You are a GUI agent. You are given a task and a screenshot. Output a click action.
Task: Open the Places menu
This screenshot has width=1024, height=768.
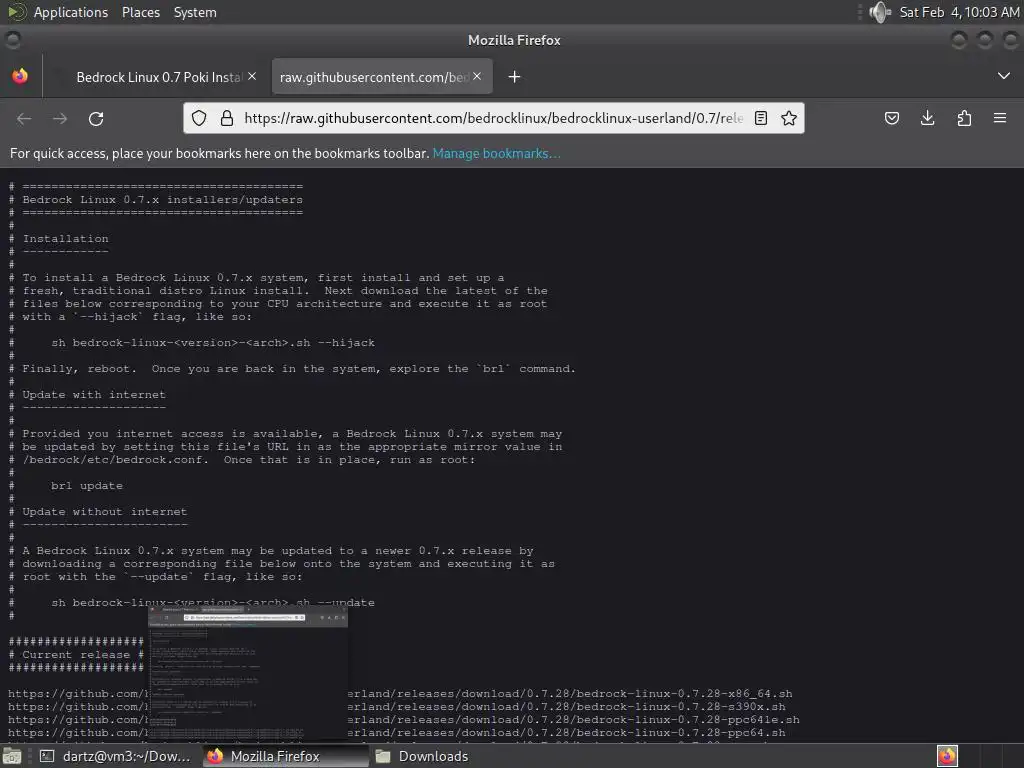pos(141,12)
